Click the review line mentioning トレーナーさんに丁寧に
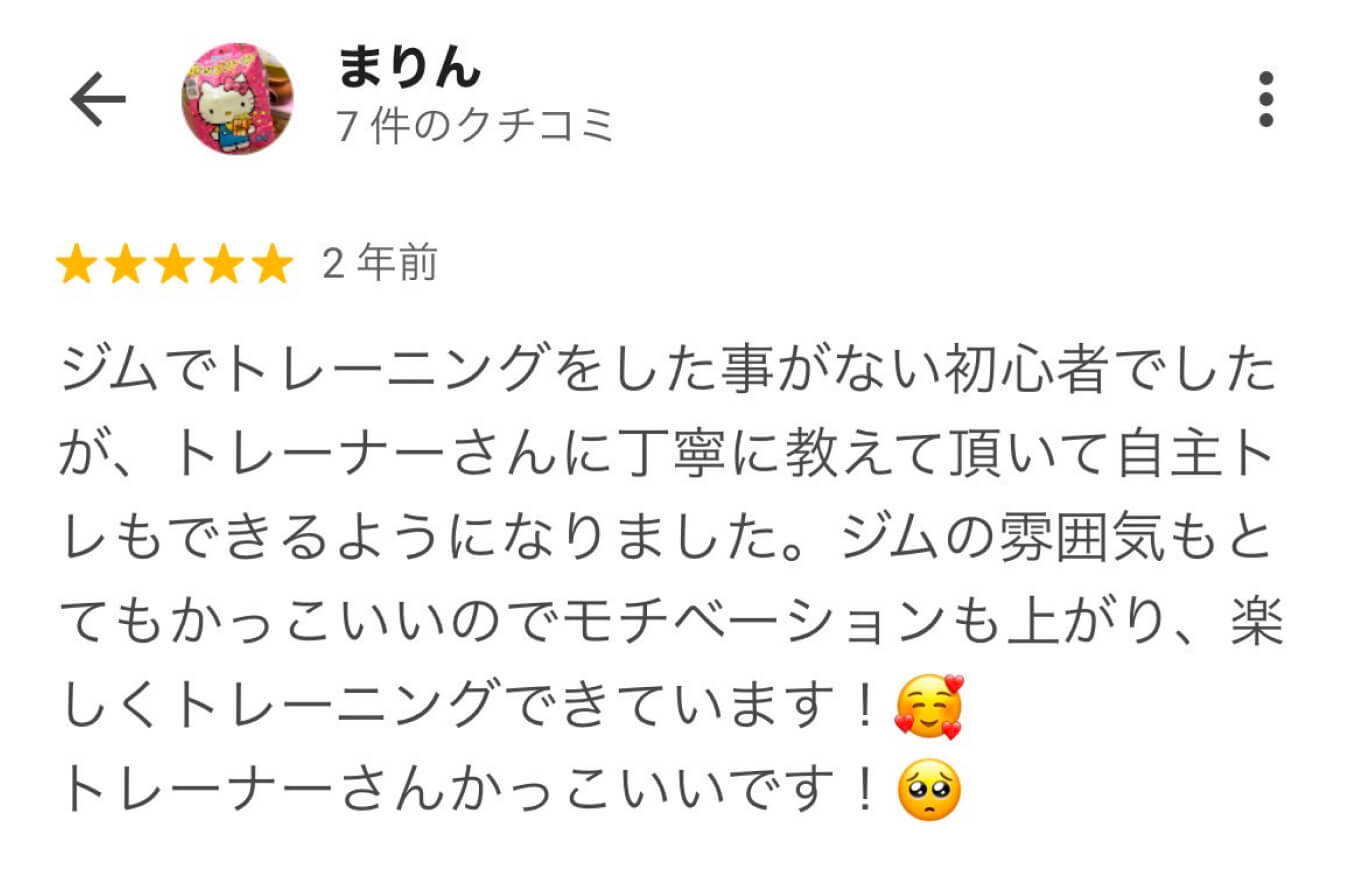 tap(668, 457)
